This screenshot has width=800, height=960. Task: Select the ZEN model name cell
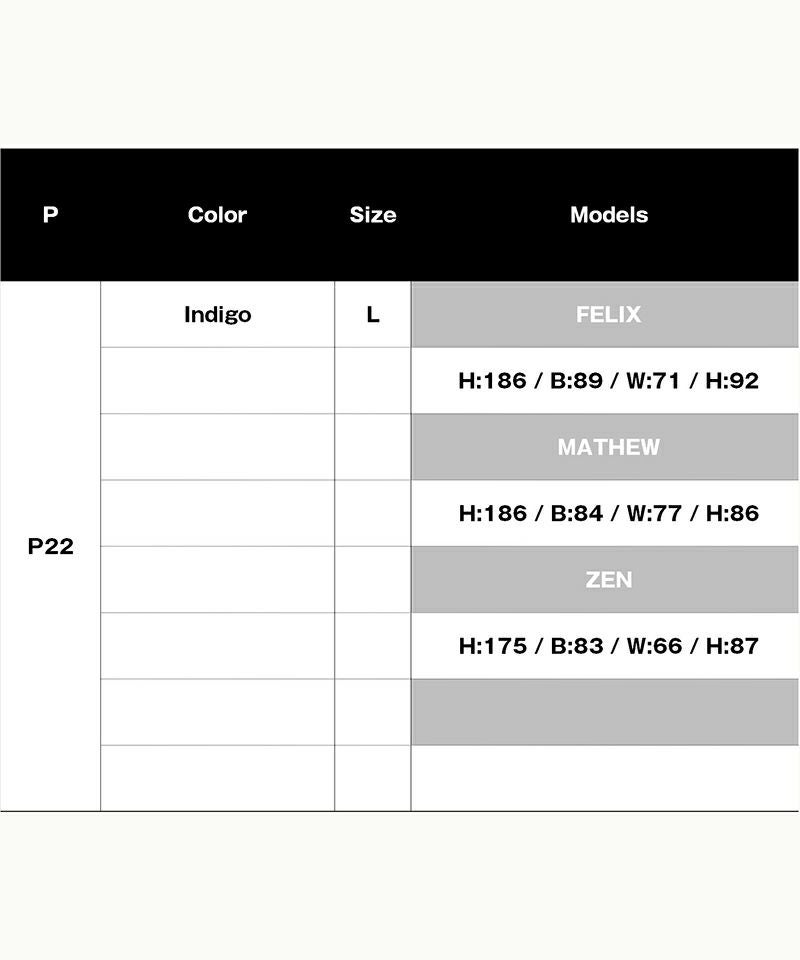coord(608,580)
